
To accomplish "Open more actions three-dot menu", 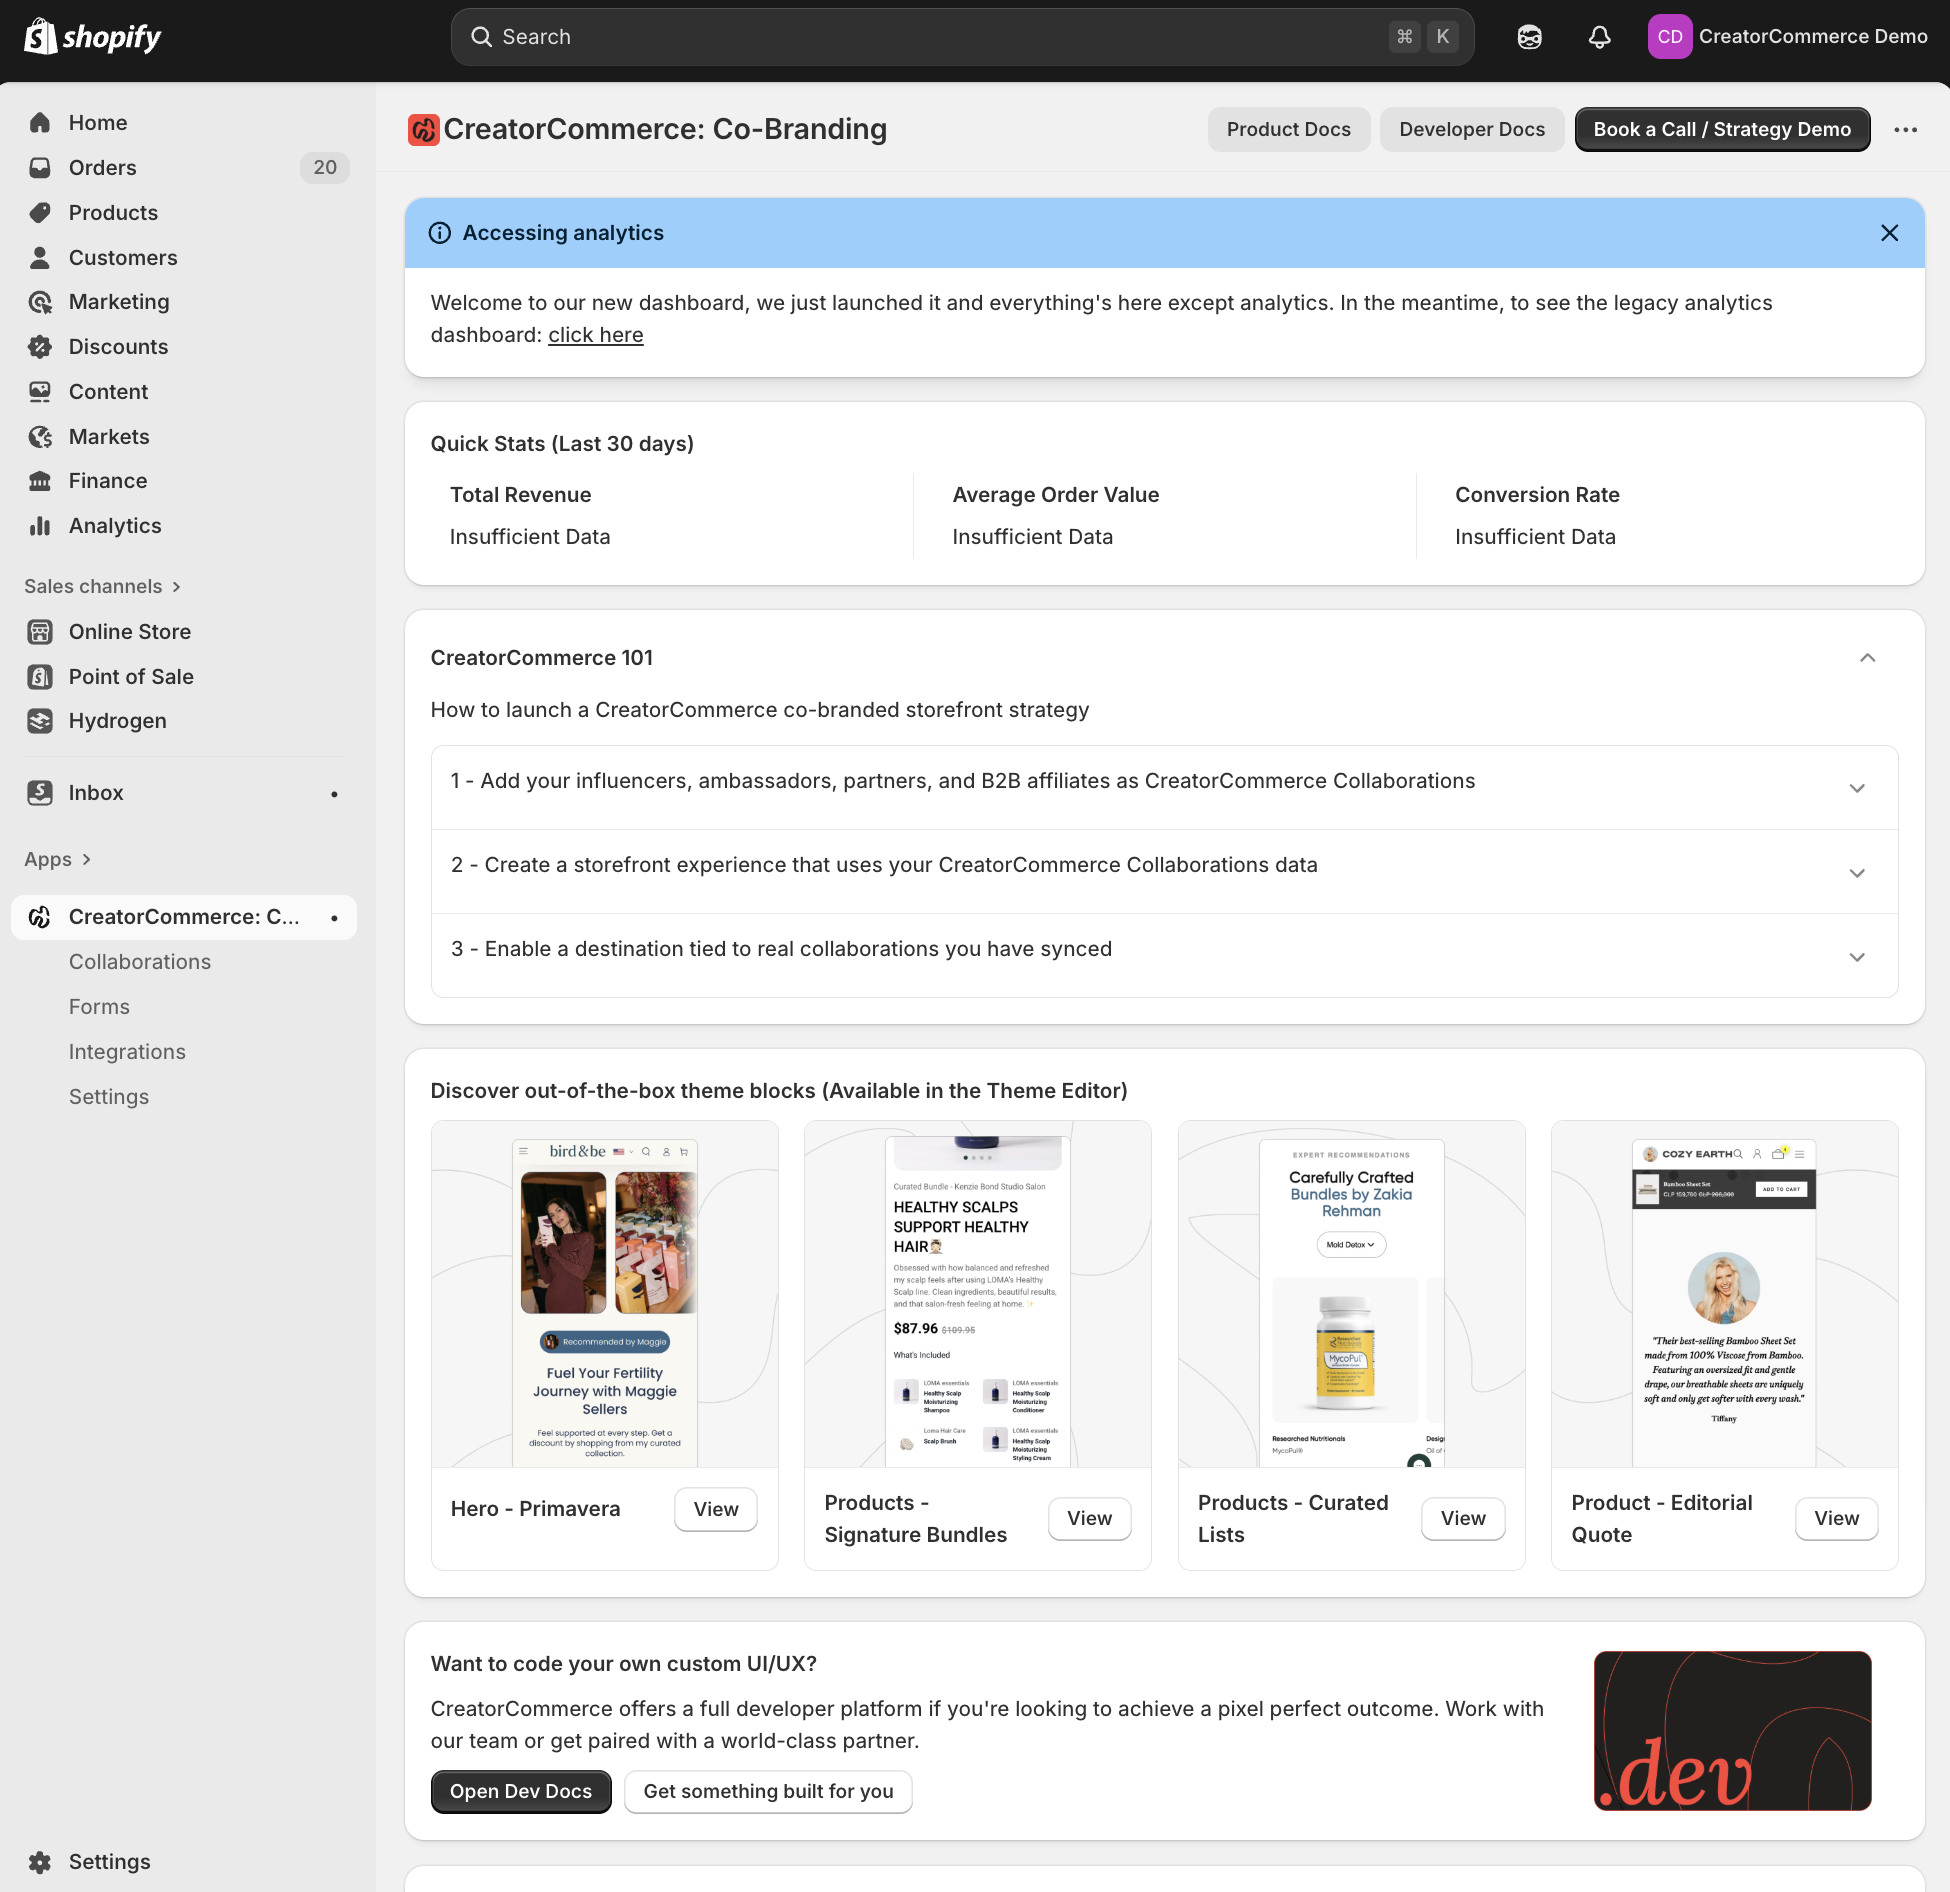I will (1905, 129).
